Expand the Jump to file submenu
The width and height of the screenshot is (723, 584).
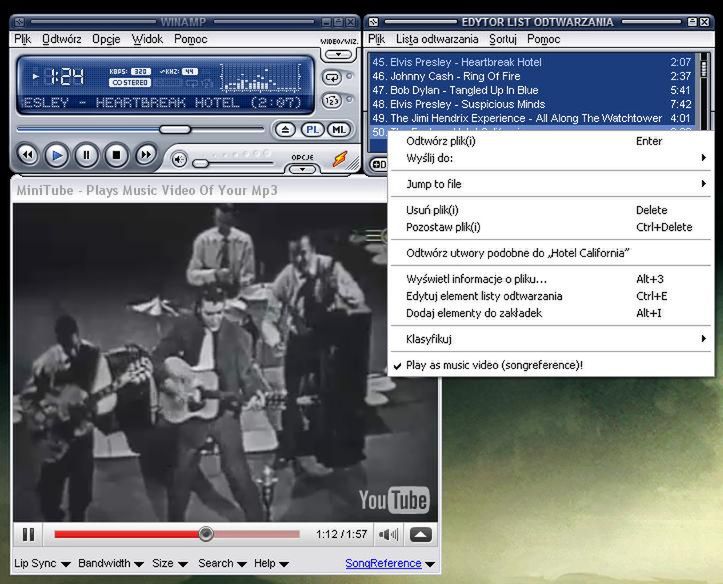[x=550, y=184]
